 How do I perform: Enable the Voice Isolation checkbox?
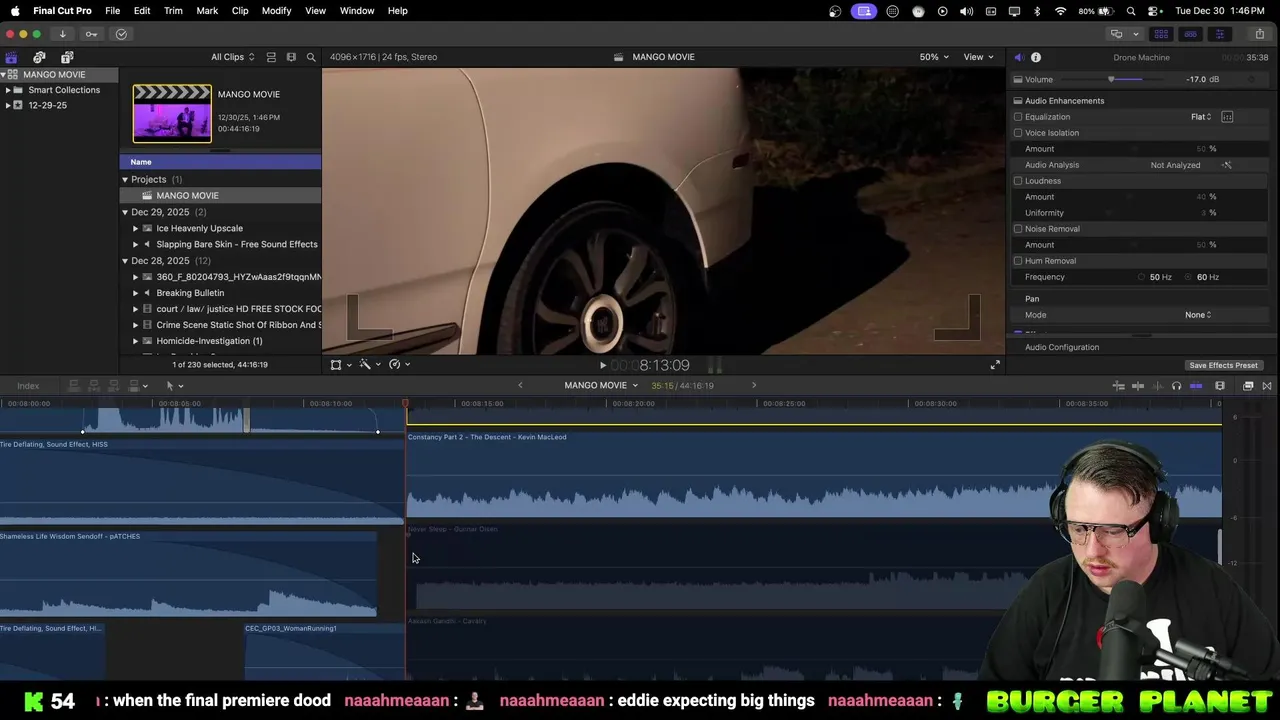(x=1018, y=133)
